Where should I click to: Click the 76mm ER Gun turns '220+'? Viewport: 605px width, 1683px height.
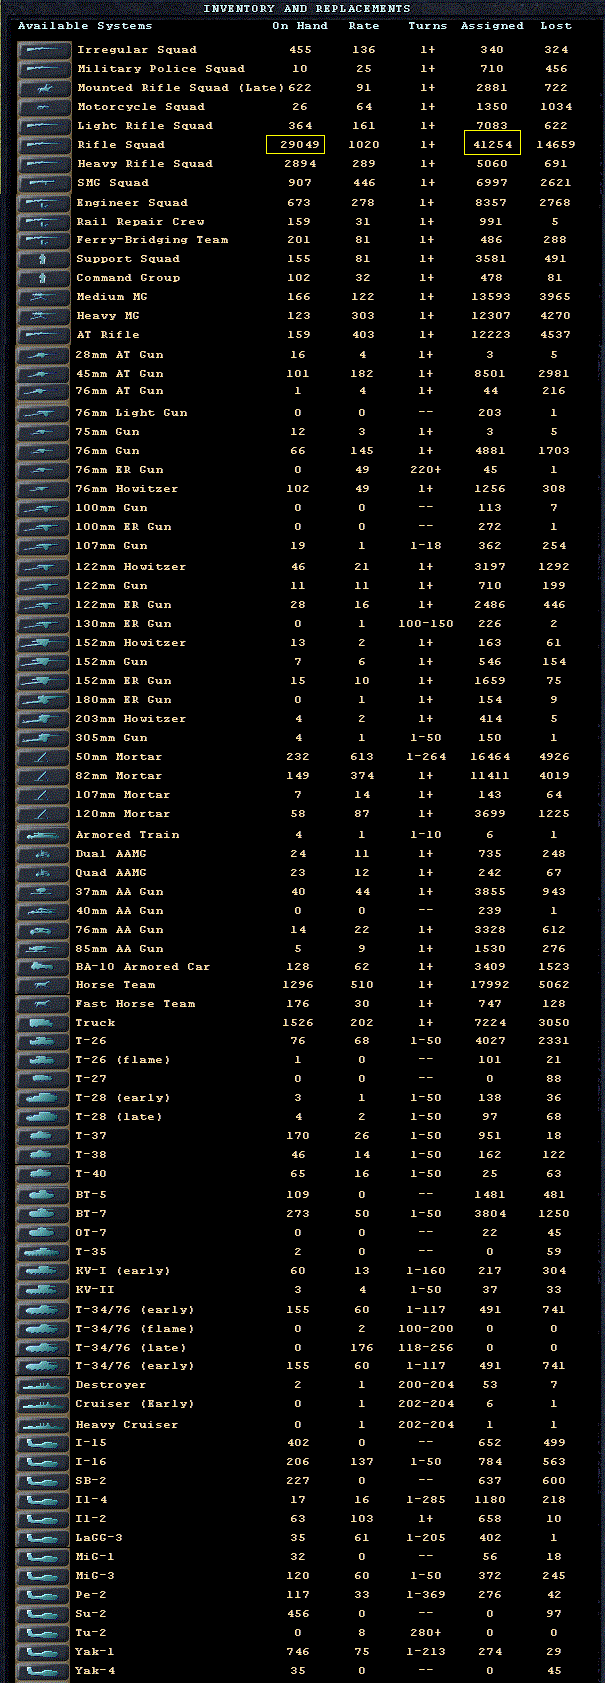click(427, 469)
